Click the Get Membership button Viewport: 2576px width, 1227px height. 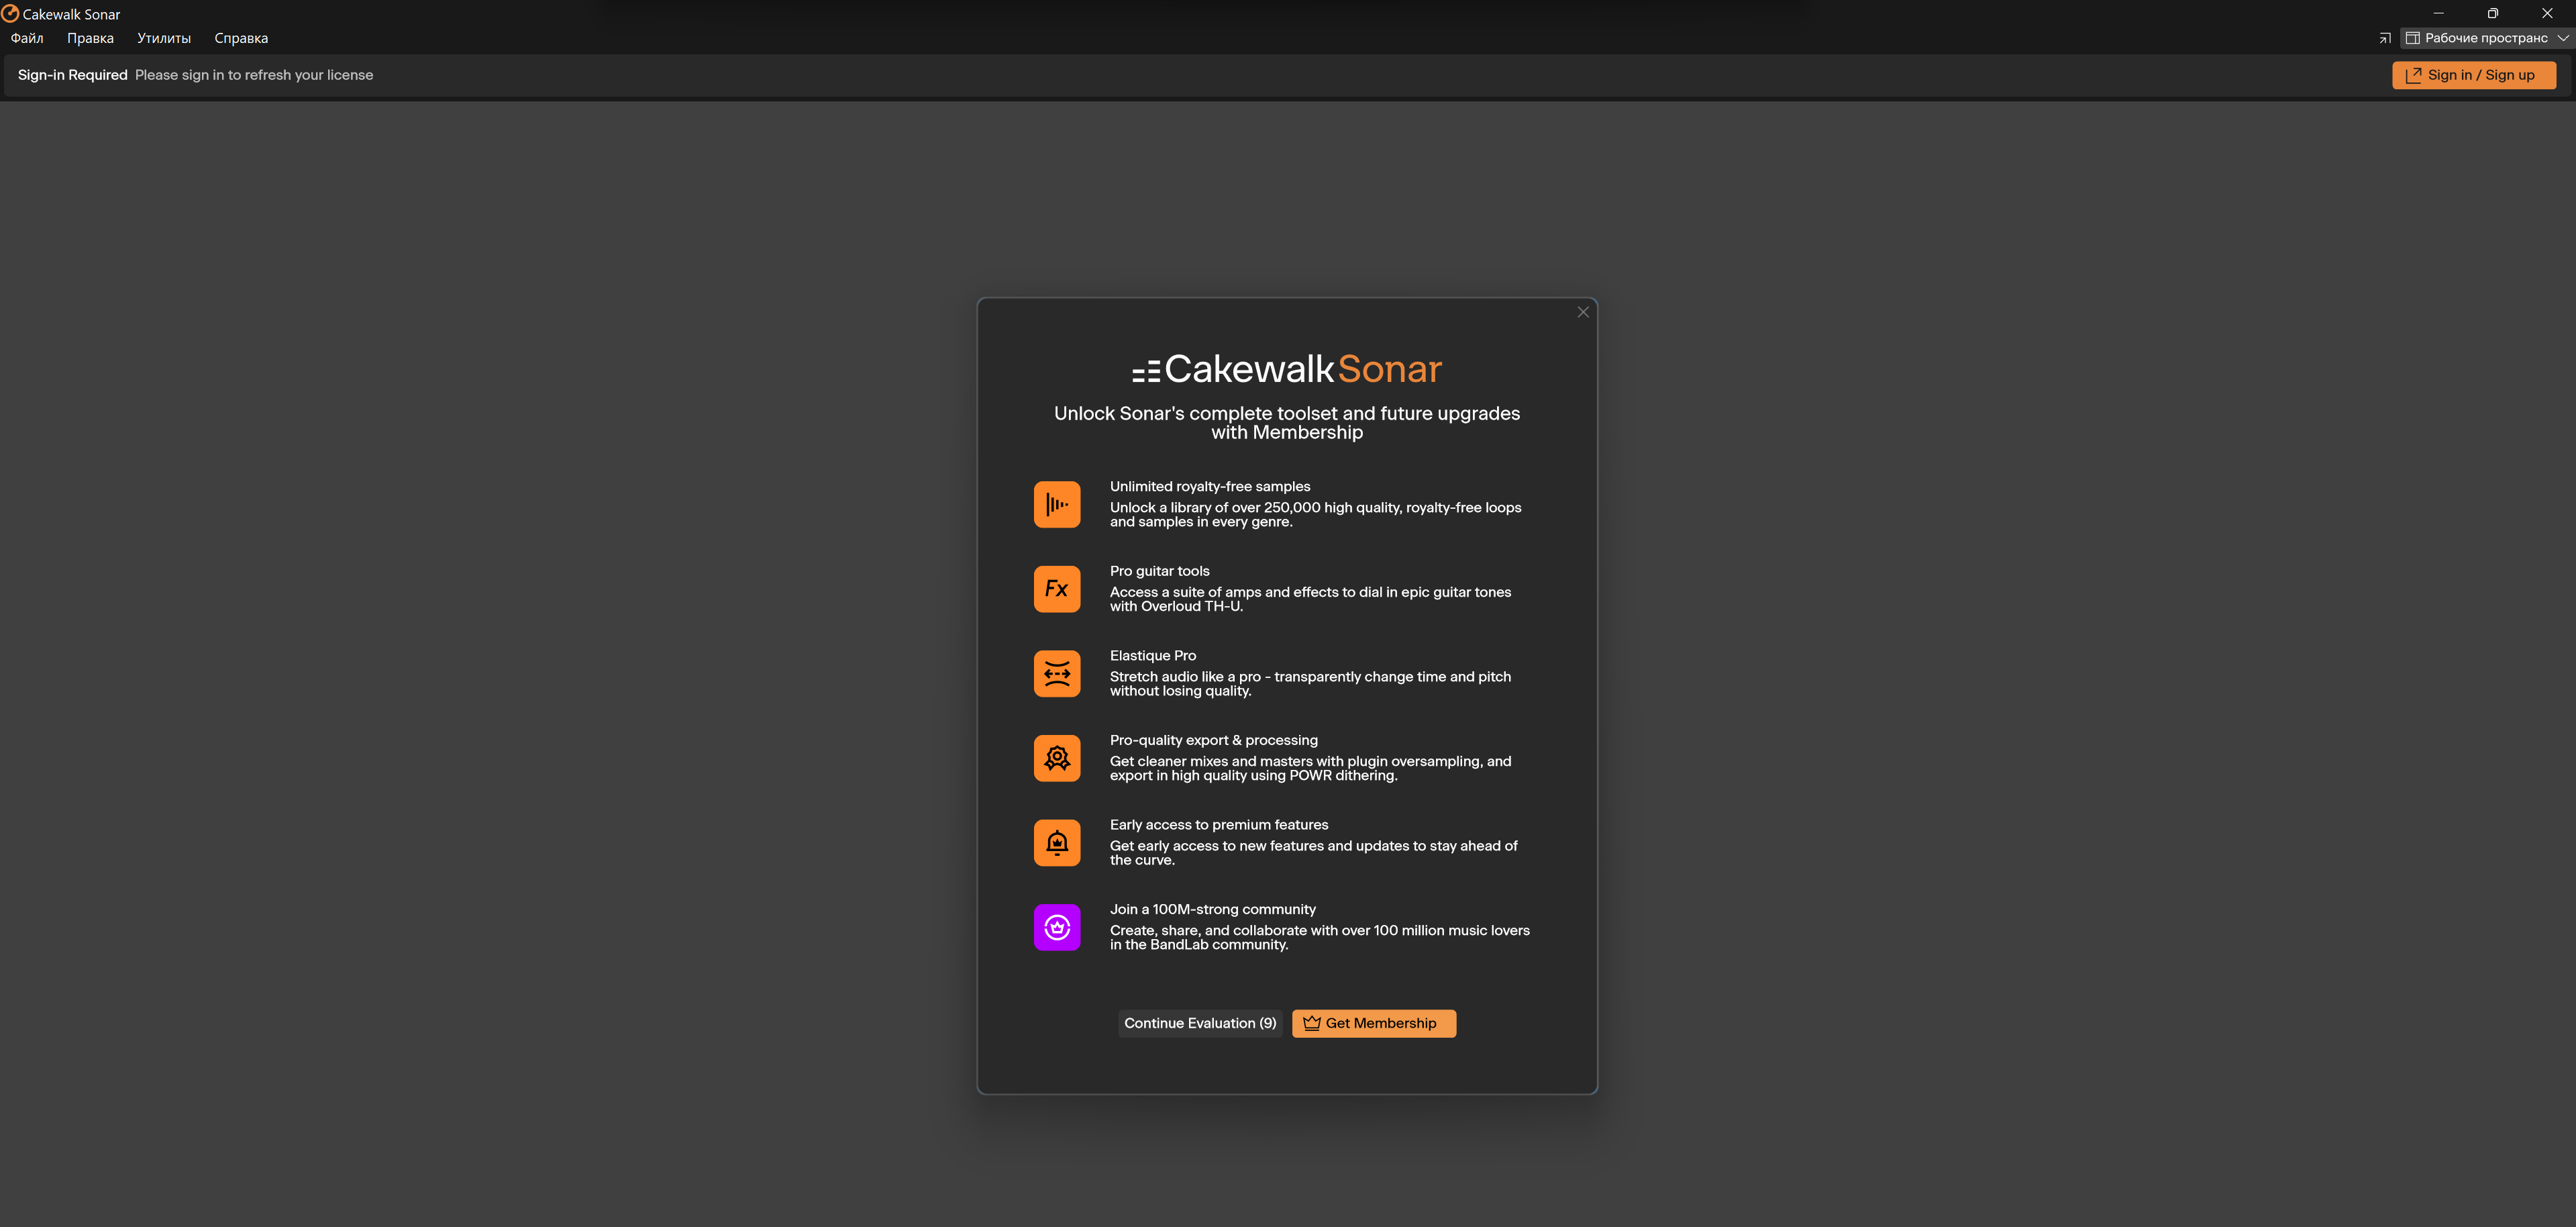1373,1023
